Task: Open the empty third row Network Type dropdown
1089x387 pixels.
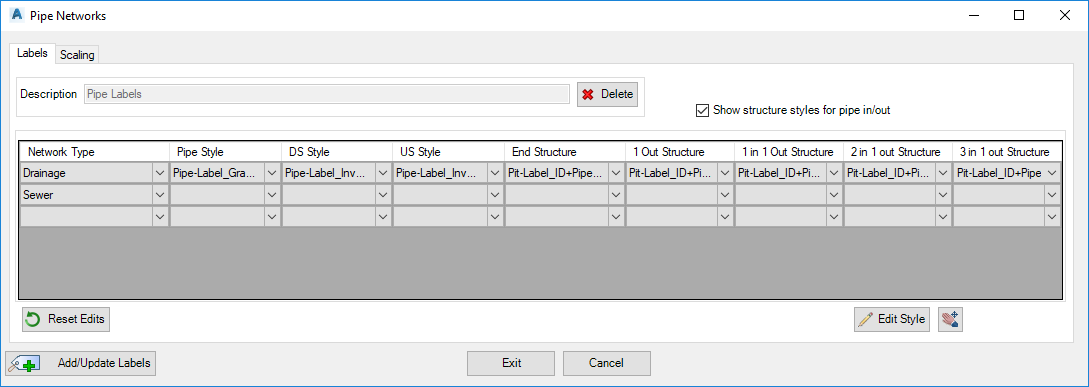Action: (x=160, y=217)
